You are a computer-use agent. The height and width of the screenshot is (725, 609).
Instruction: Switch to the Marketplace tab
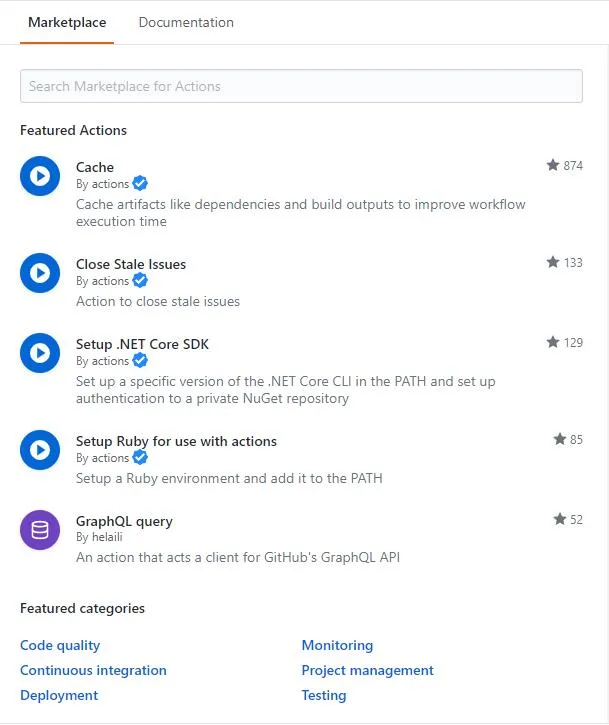click(x=67, y=22)
